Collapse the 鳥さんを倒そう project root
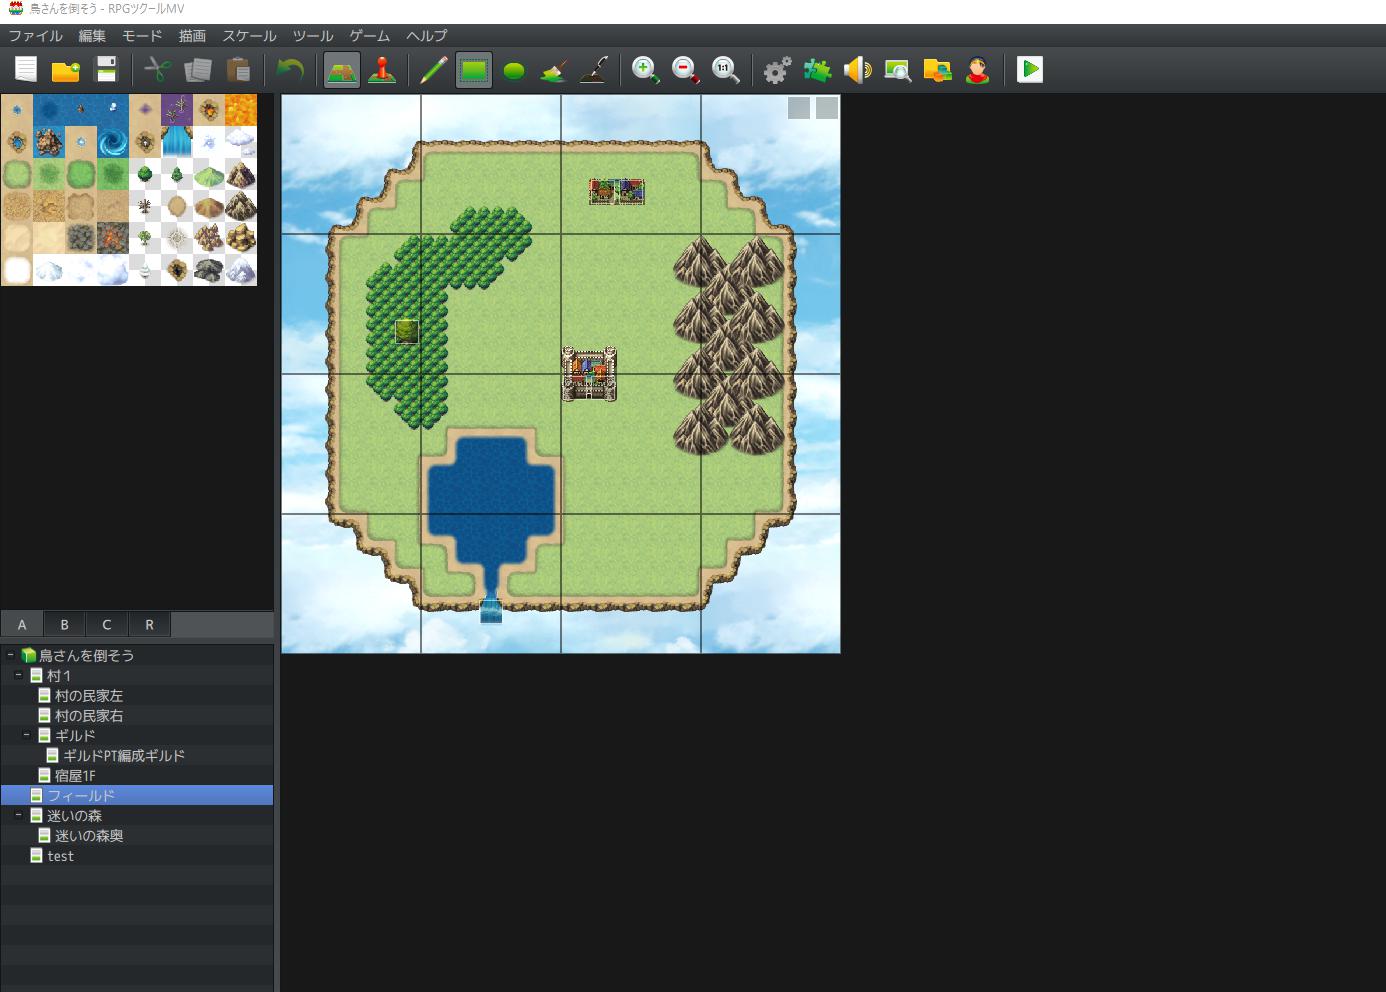 [x=10, y=655]
